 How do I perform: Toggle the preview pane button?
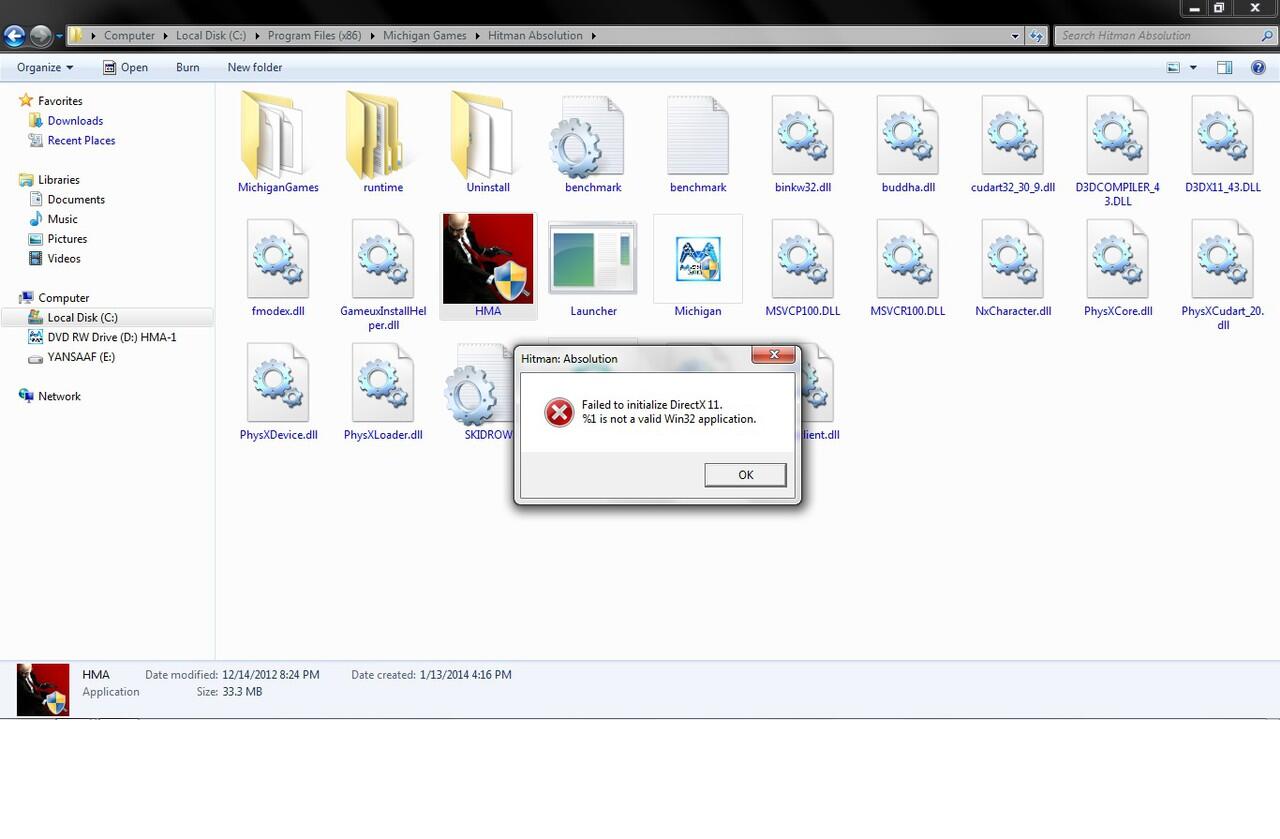point(1224,67)
